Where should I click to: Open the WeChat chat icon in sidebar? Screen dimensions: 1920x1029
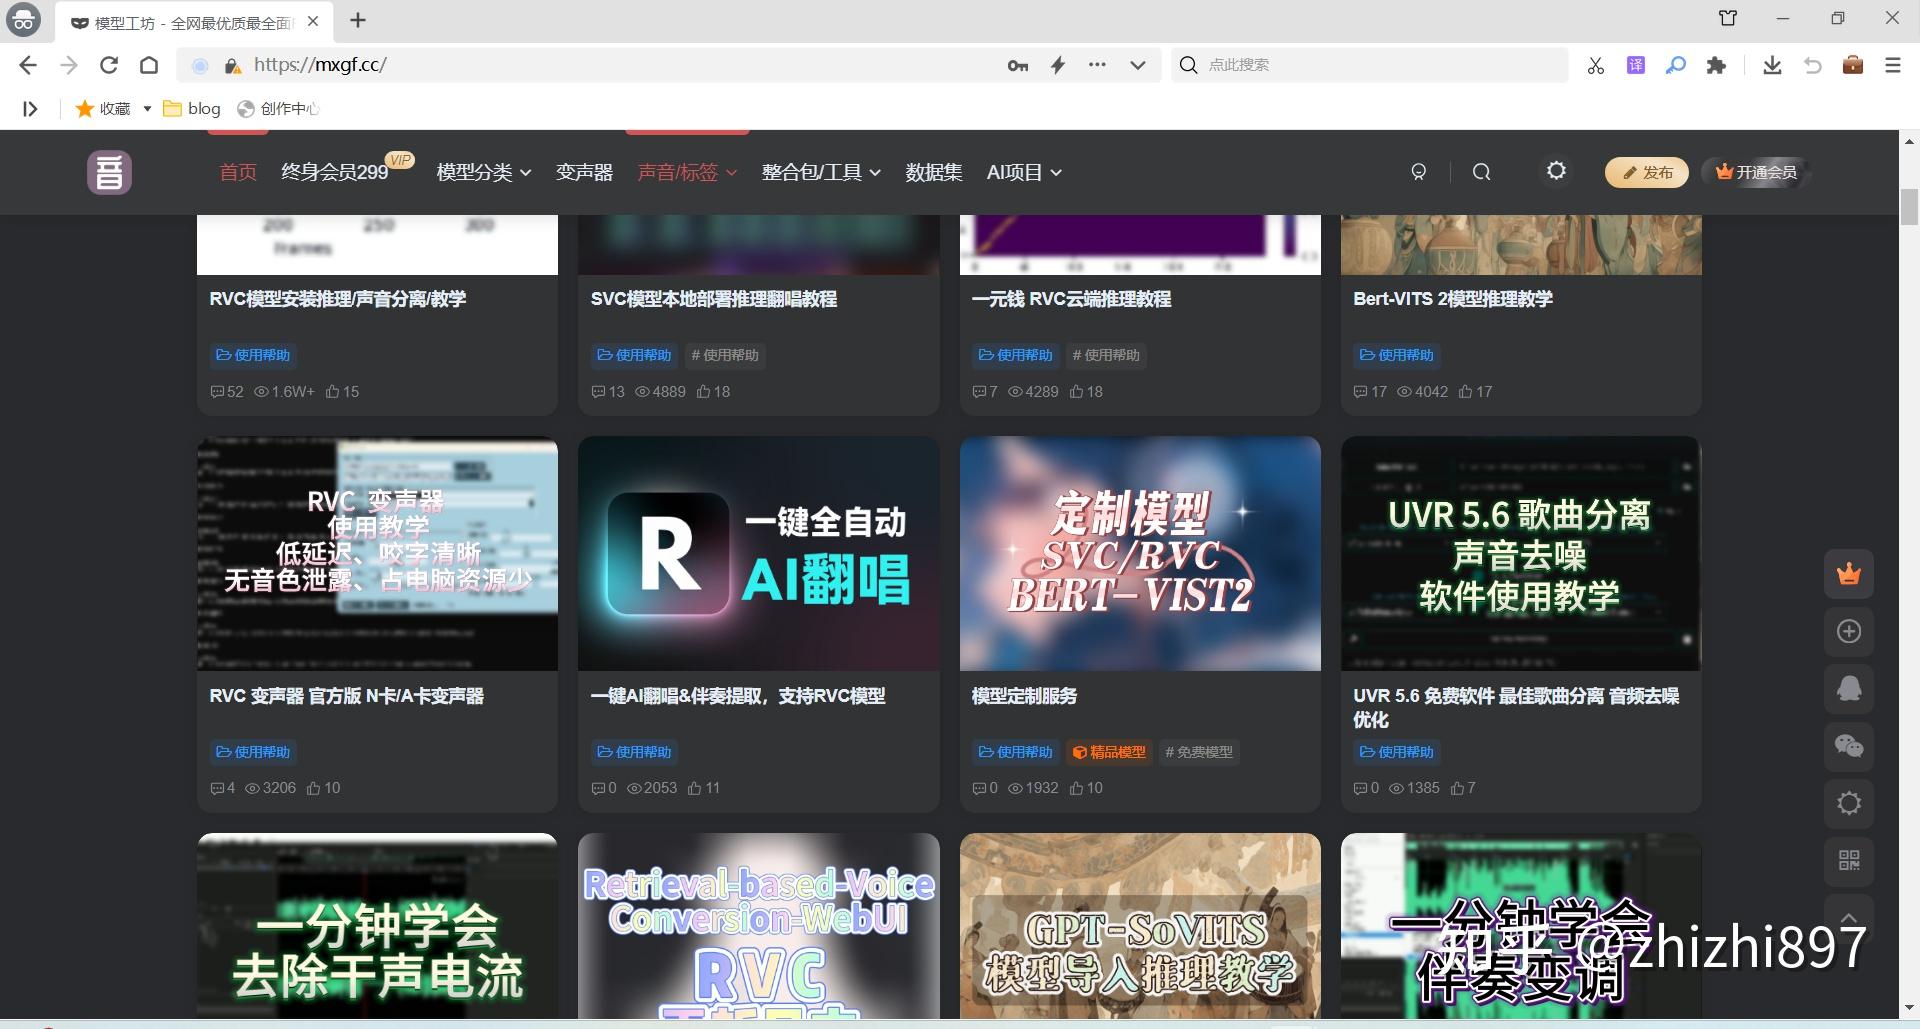click(1848, 746)
